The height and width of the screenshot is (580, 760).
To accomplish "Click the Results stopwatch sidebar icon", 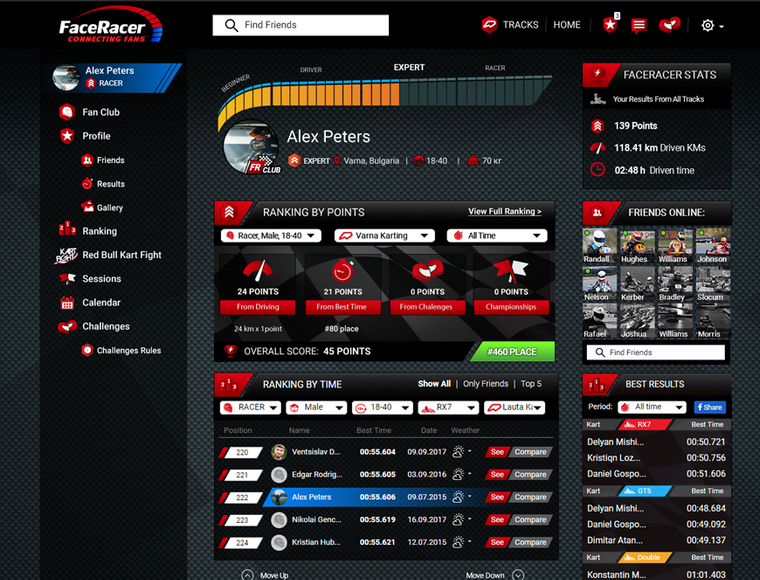I will pos(87,184).
